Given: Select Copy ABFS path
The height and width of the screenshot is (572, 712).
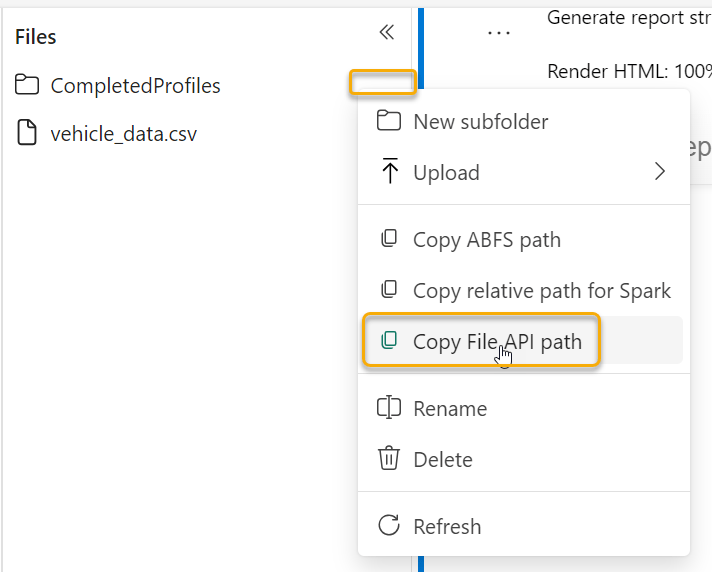Looking at the screenshot, I should [x=486, y=240].
